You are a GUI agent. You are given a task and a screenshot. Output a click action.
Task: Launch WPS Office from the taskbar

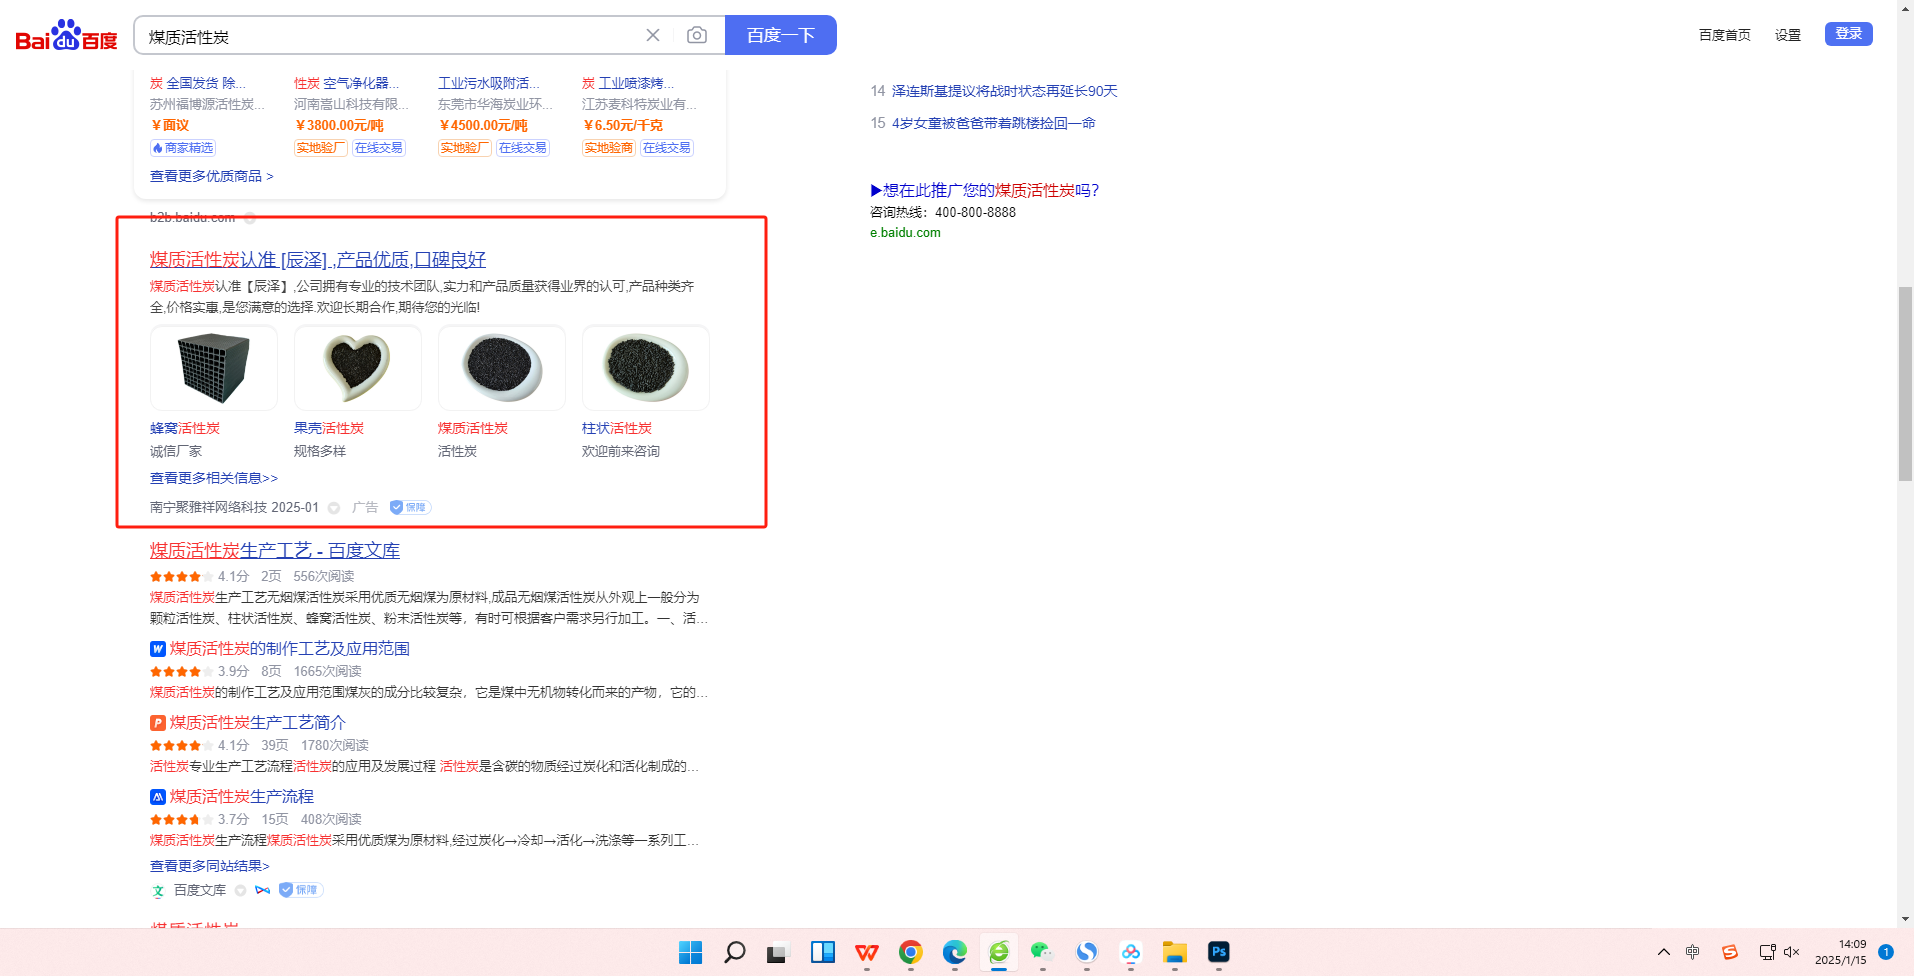[x=867, y=952]
